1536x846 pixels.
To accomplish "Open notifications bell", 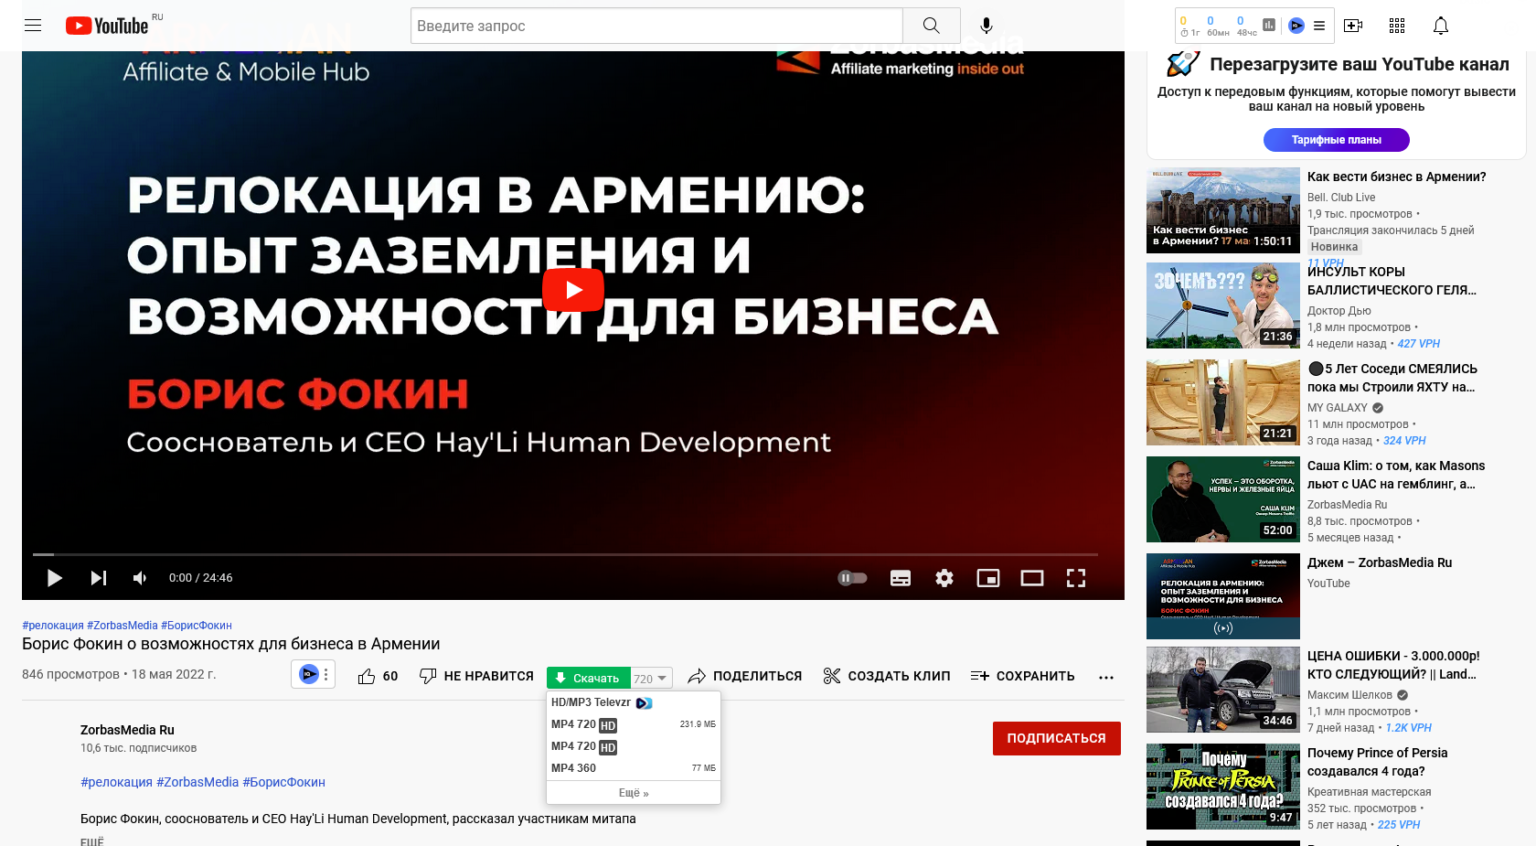I will click(x=1441, y=25).
